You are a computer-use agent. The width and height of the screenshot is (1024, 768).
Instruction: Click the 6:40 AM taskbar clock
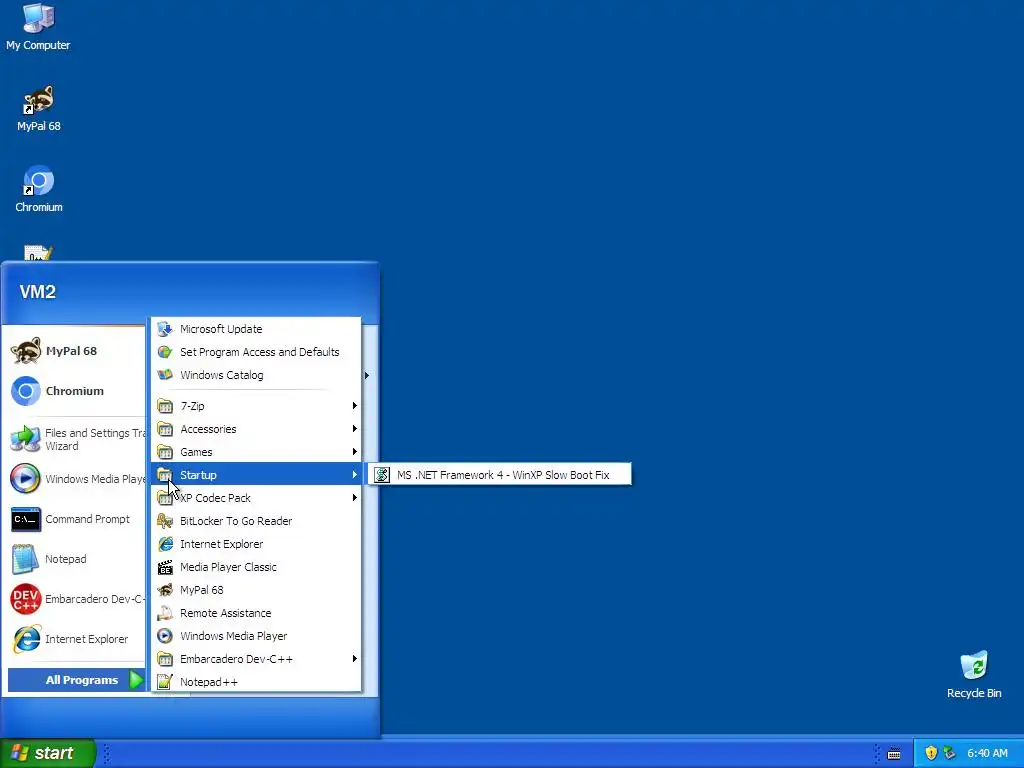pyautogui.click(x=987, y=753)
